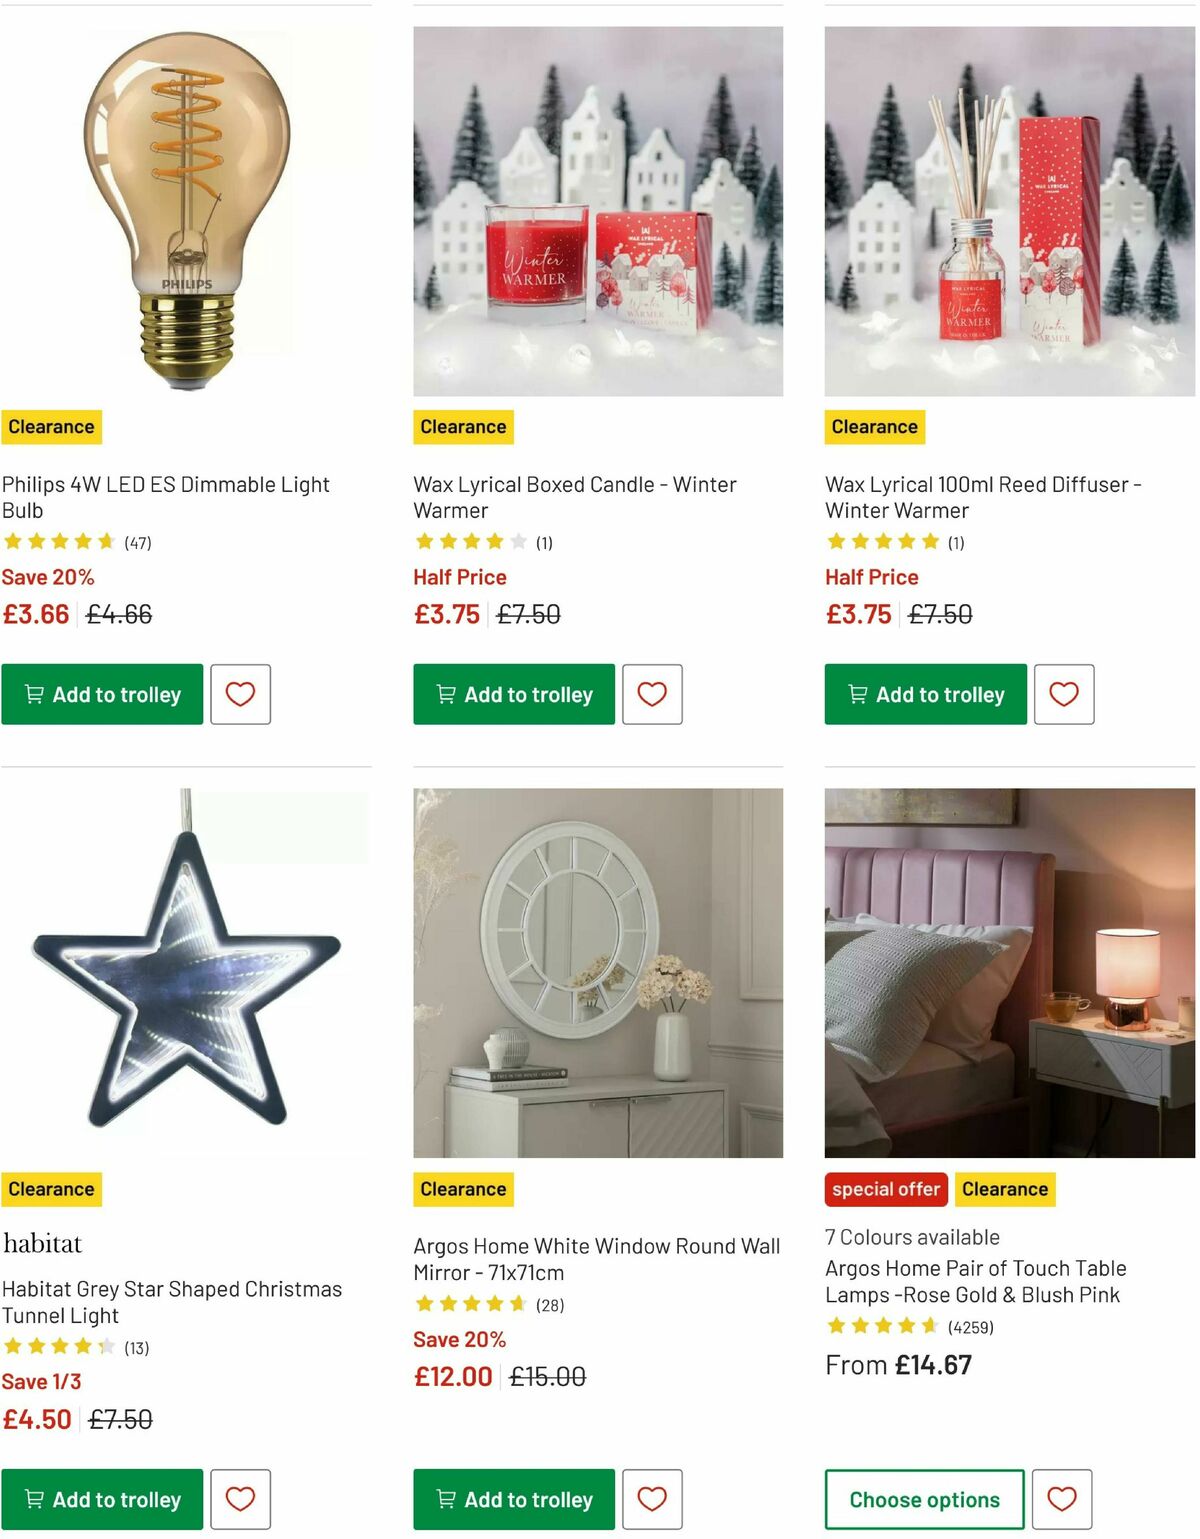Click the rating stars for the Touch Table Lamps

(882, 1327)
